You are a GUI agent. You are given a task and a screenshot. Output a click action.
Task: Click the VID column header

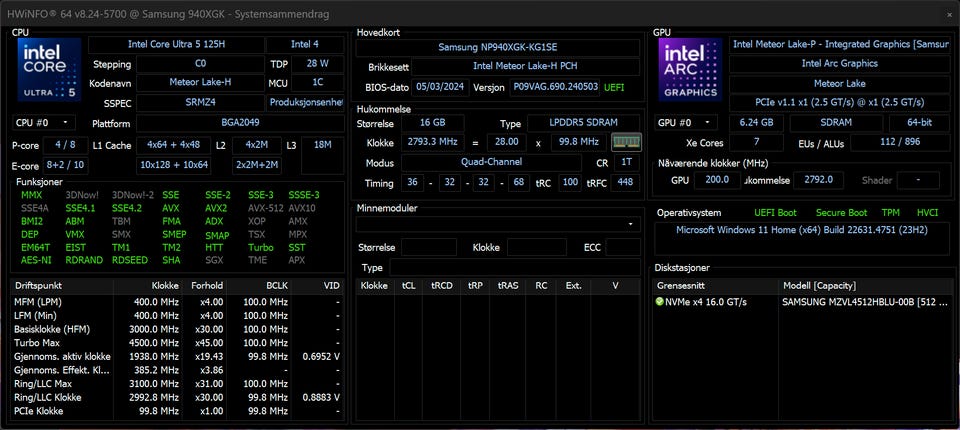coord(317,286)
